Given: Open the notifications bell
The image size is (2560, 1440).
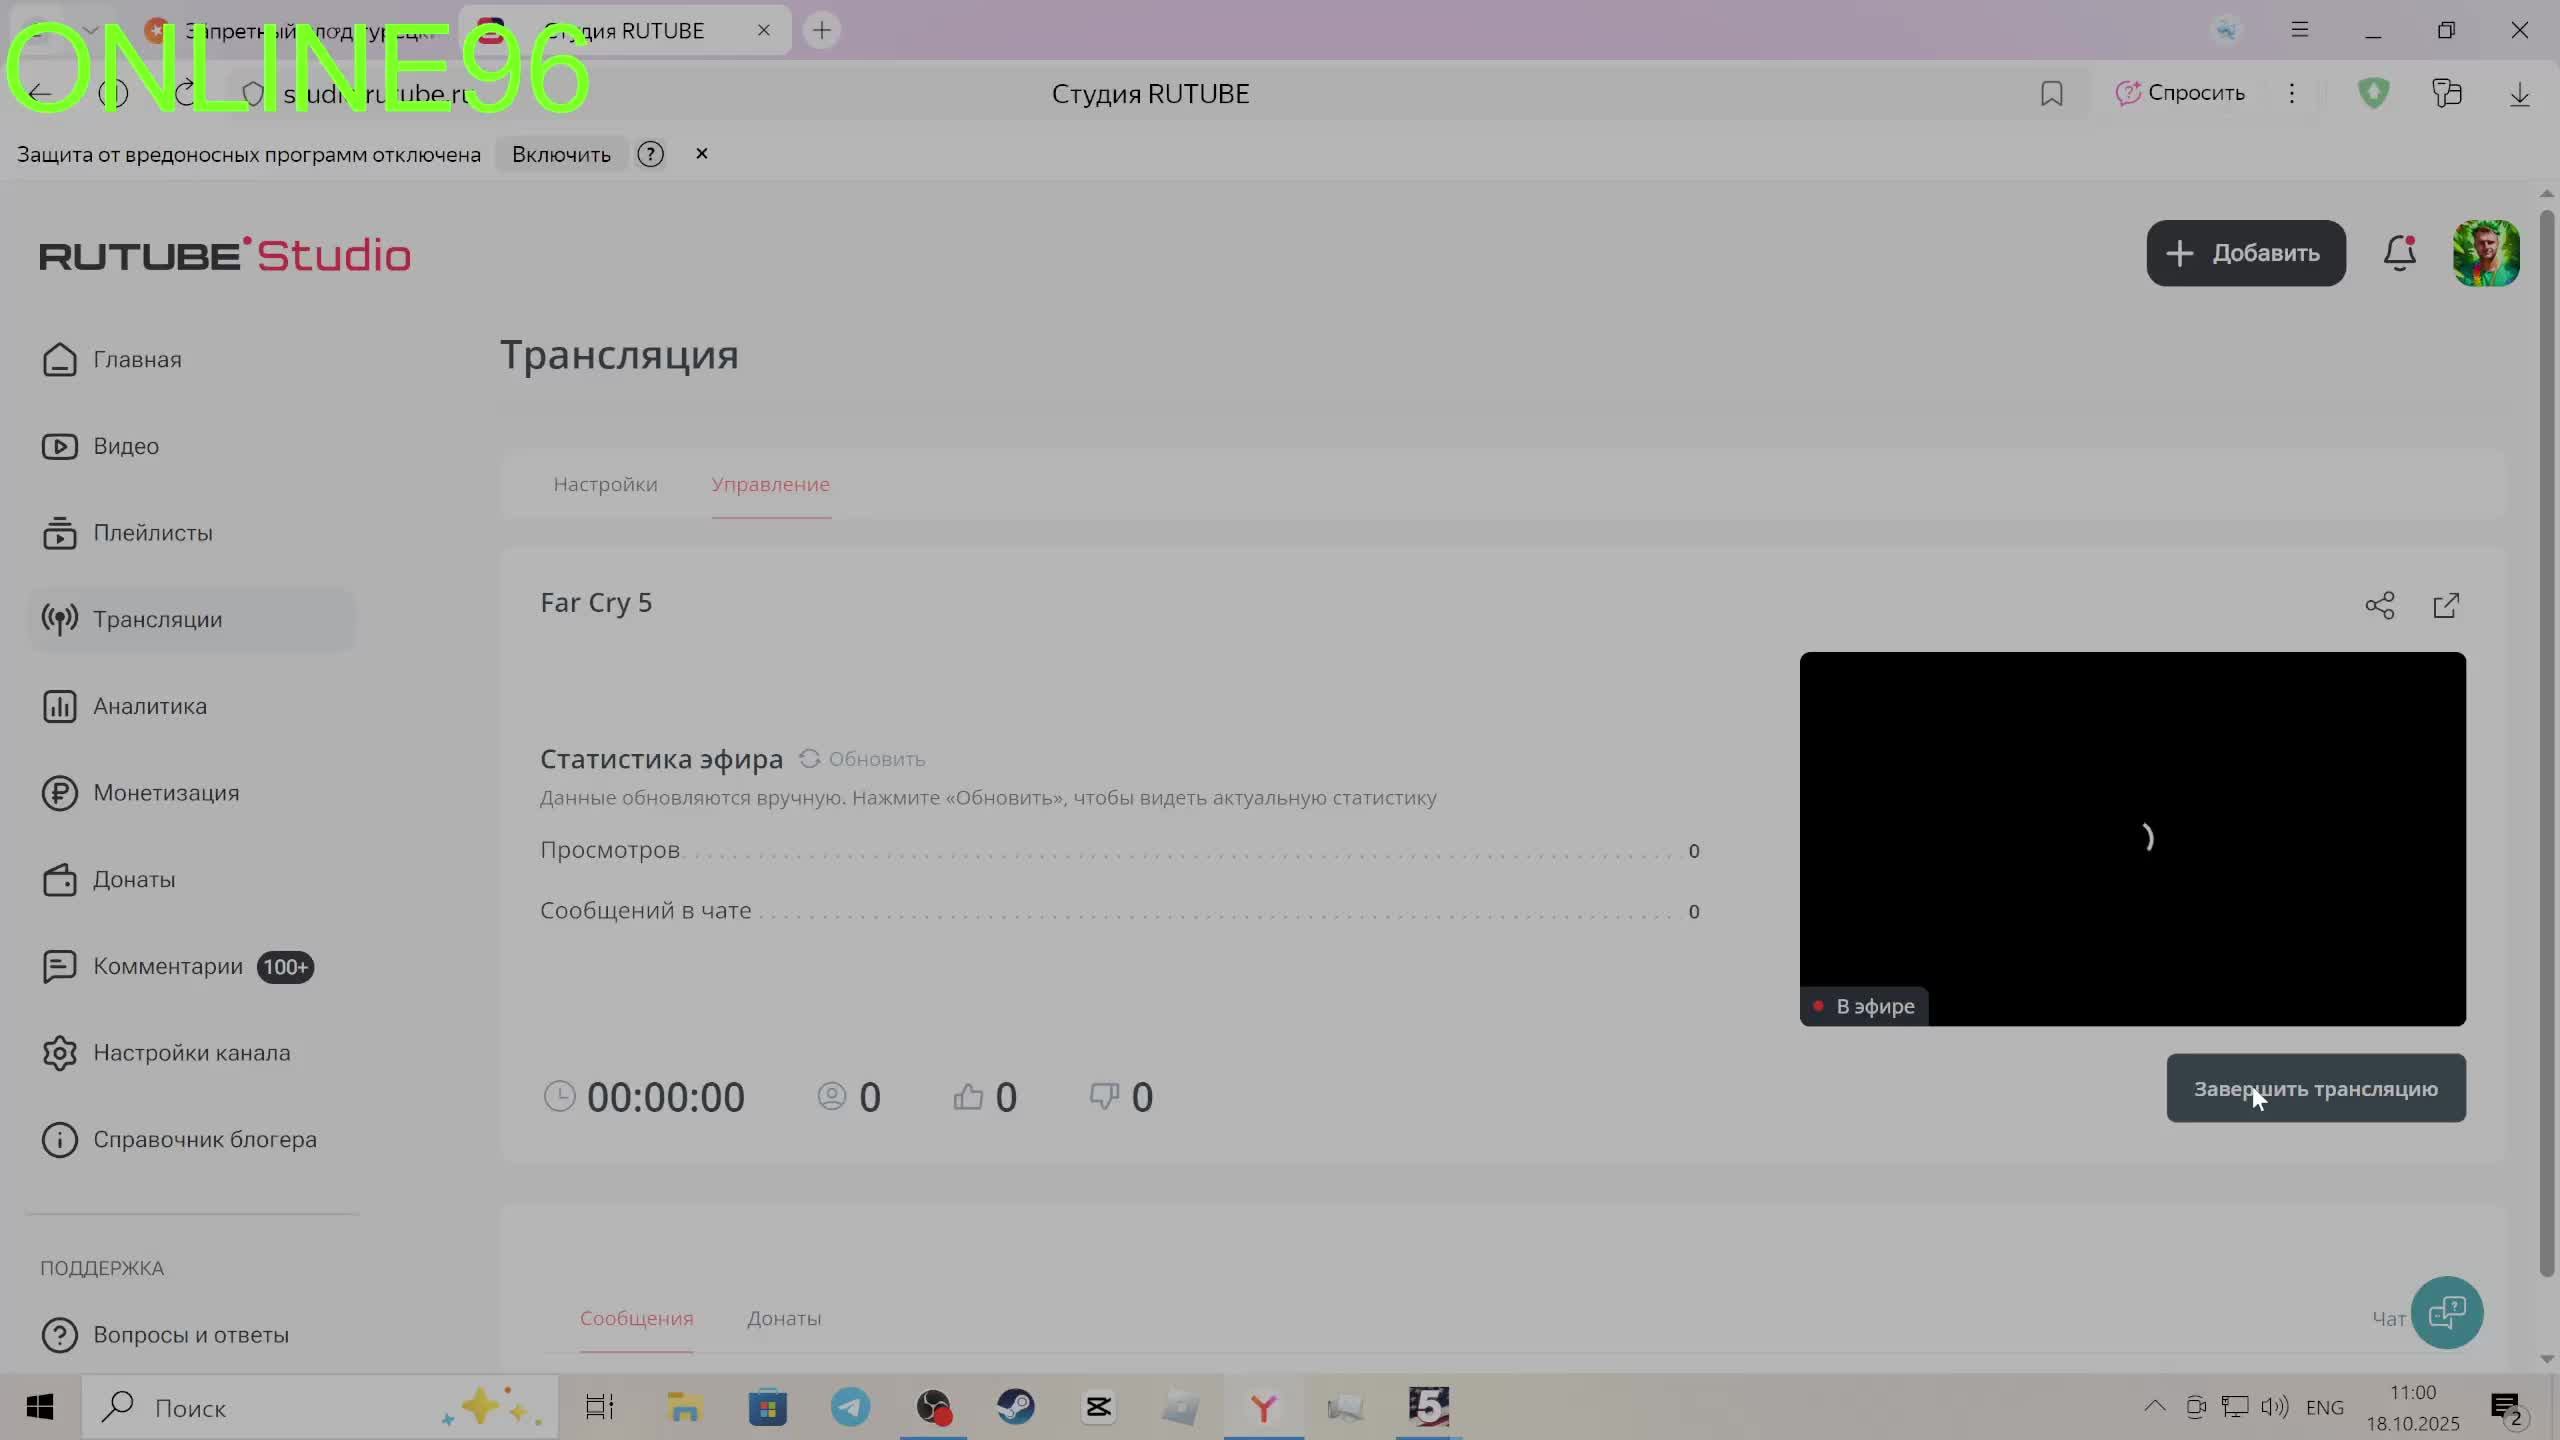Looking at the screenshot, I should point(2399,253).
